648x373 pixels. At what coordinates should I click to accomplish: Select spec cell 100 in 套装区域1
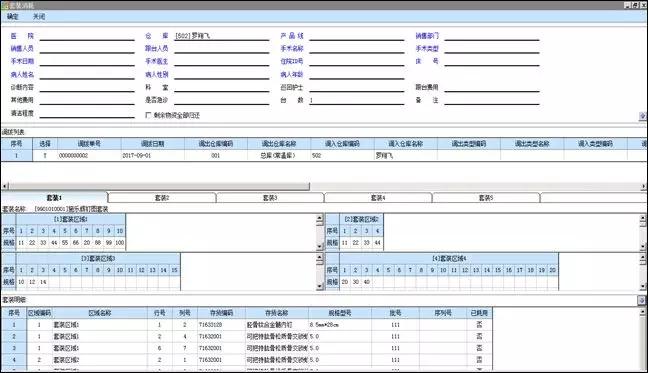[x=120, y=242]
